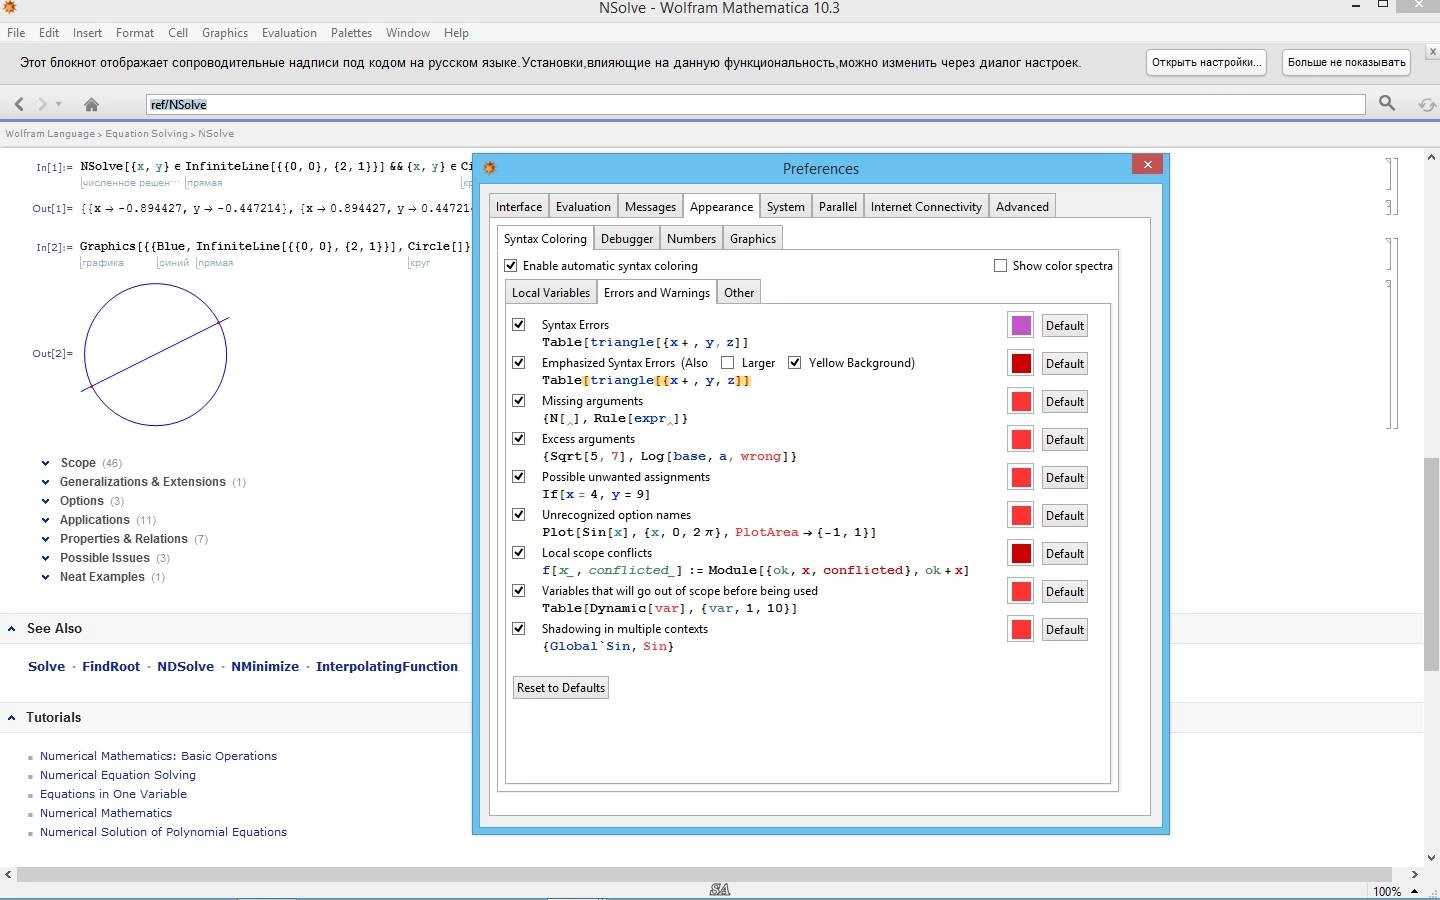This screenshot has height=900, width=1440.
Task: Click the vertical scrollbar thumb
Action: tap(1431, 565)
